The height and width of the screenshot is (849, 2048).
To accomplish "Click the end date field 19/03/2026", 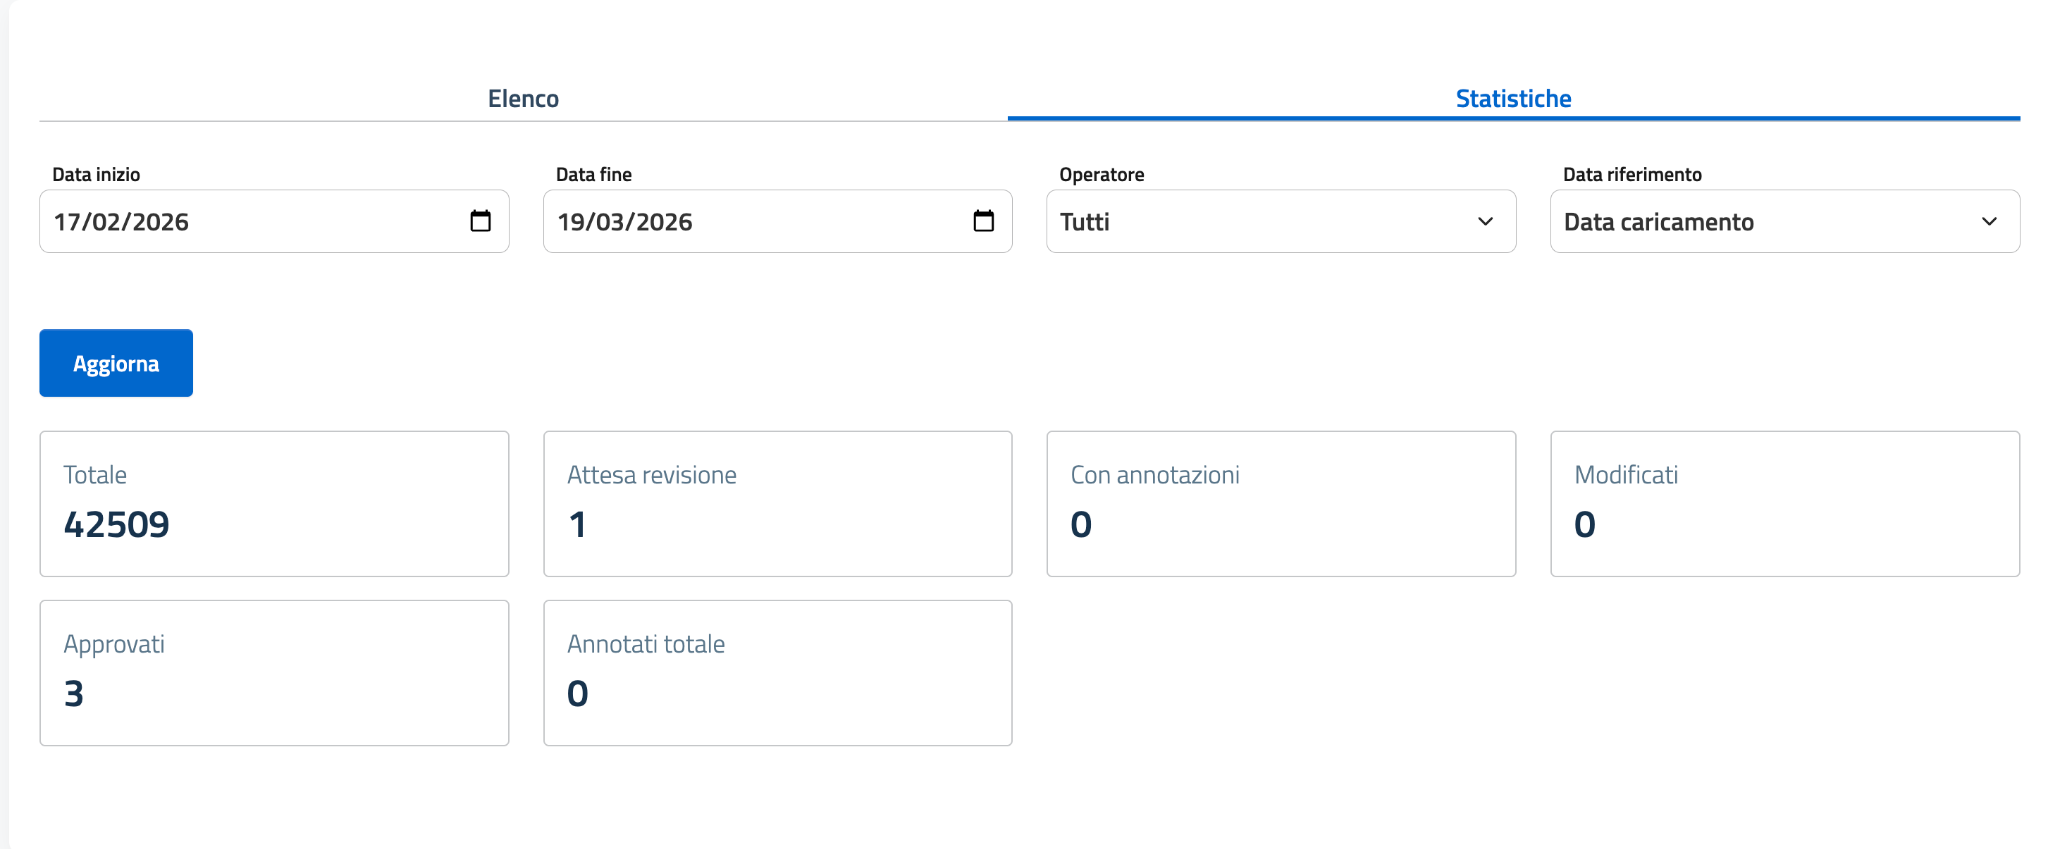I will click(750, 221).
